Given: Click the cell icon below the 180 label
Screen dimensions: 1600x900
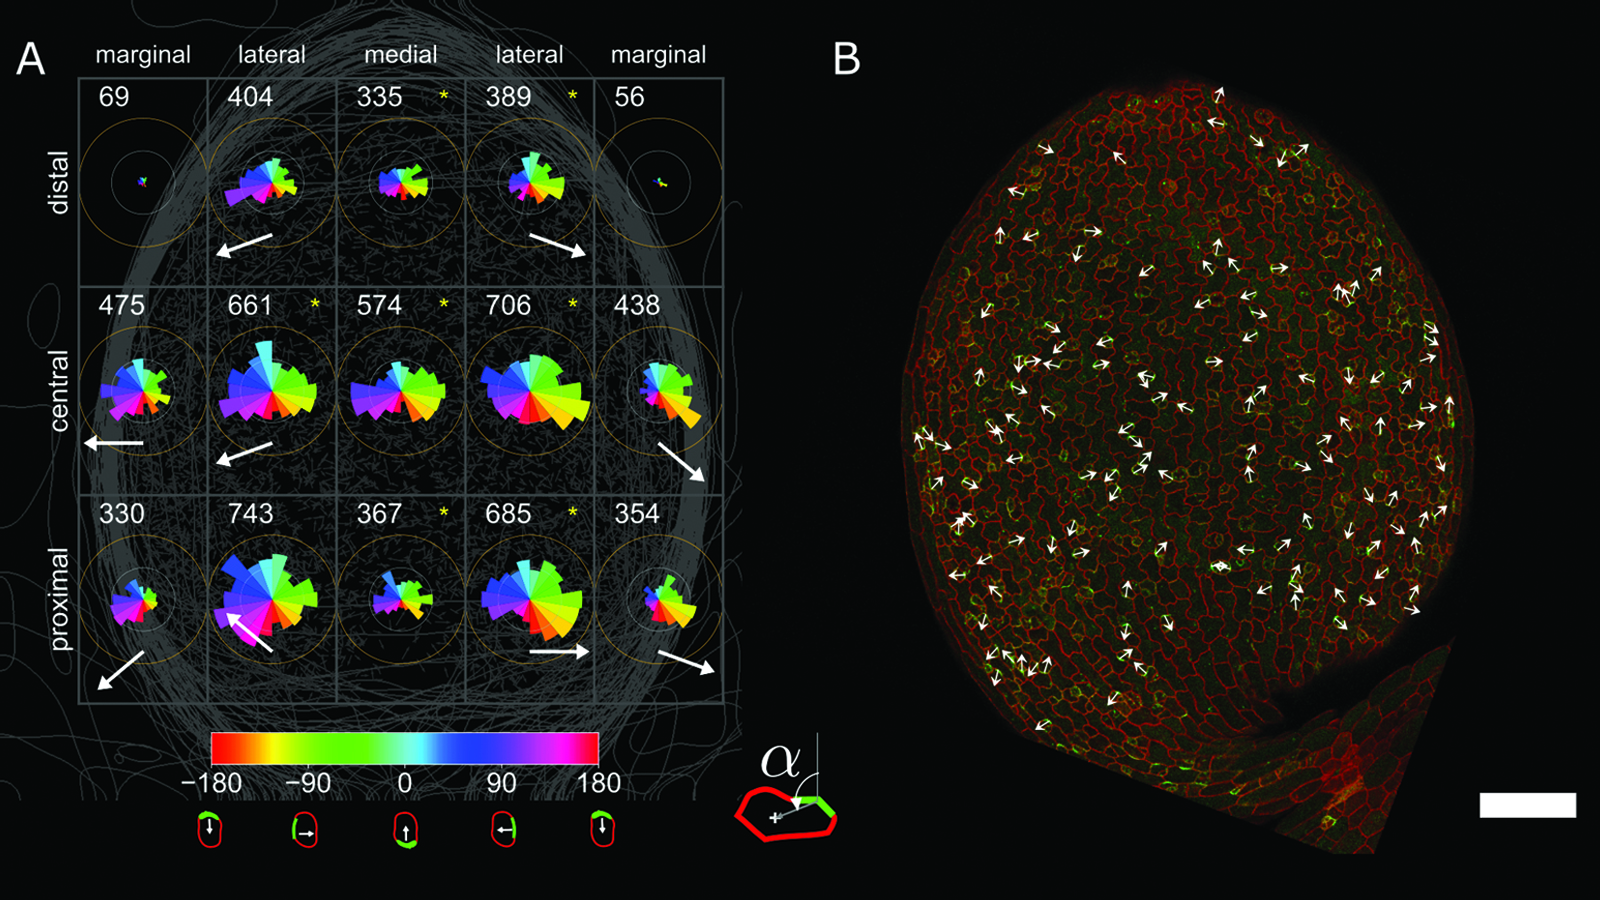Looking at the screenshot, I should tap(601, 830).
